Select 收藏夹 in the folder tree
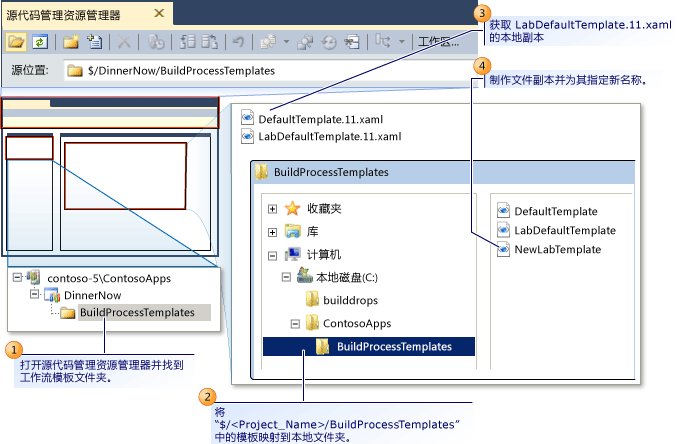Screen dimensions: 677x444 coord(313,209)
